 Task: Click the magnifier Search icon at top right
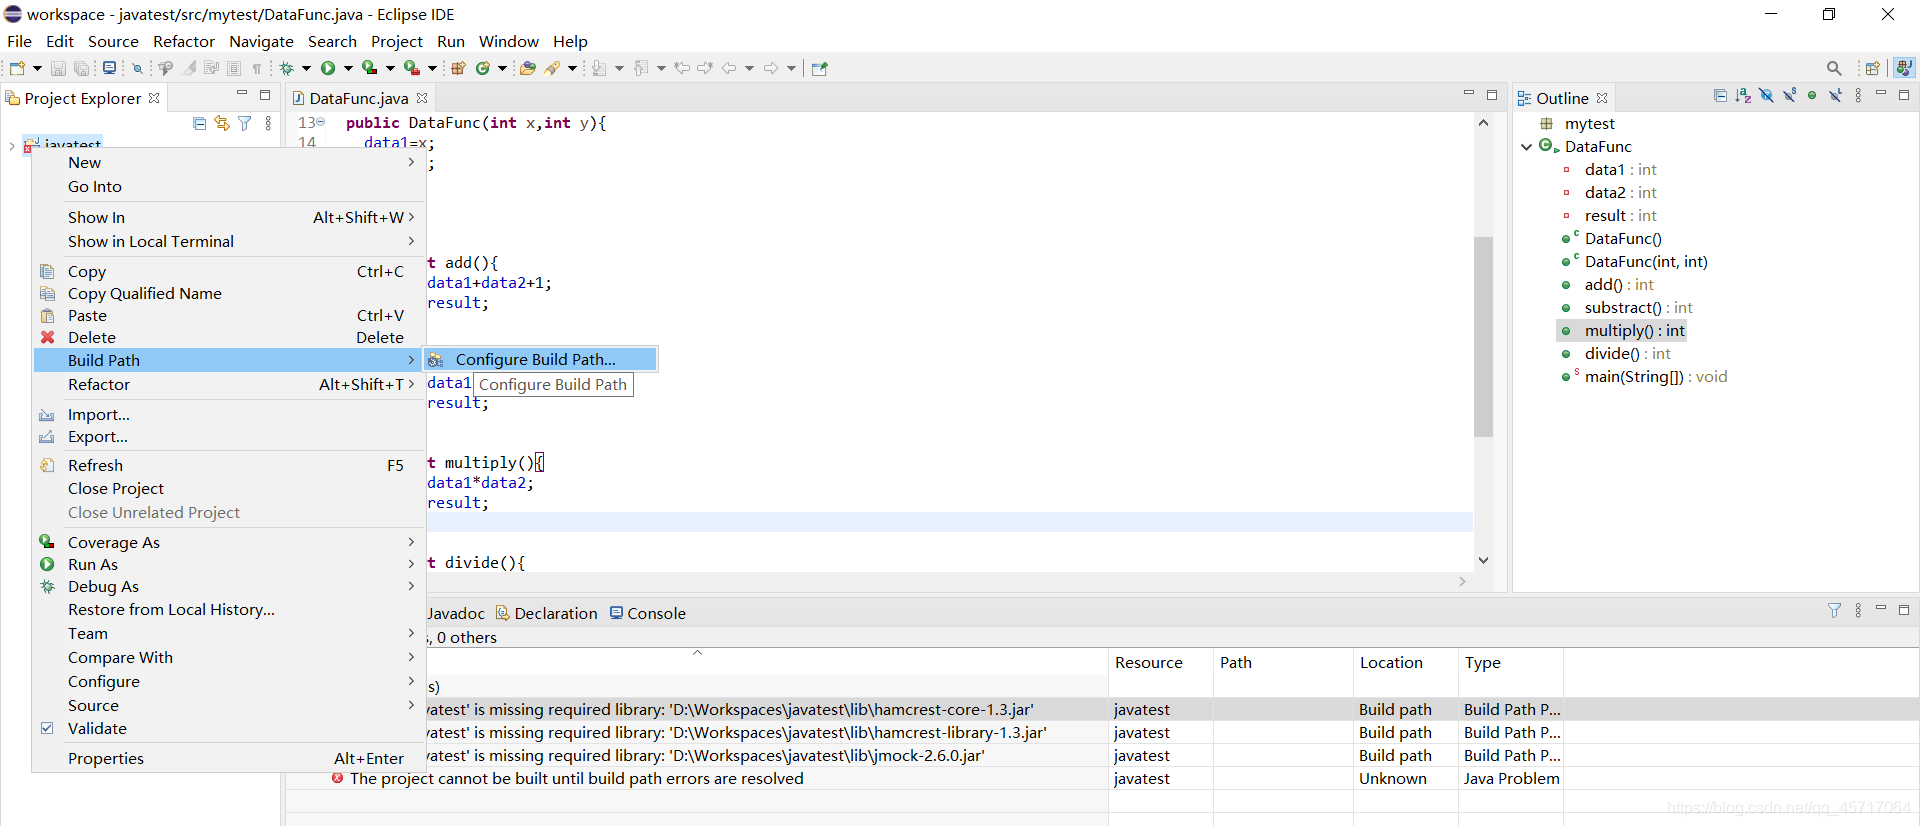coord(1834,68)
